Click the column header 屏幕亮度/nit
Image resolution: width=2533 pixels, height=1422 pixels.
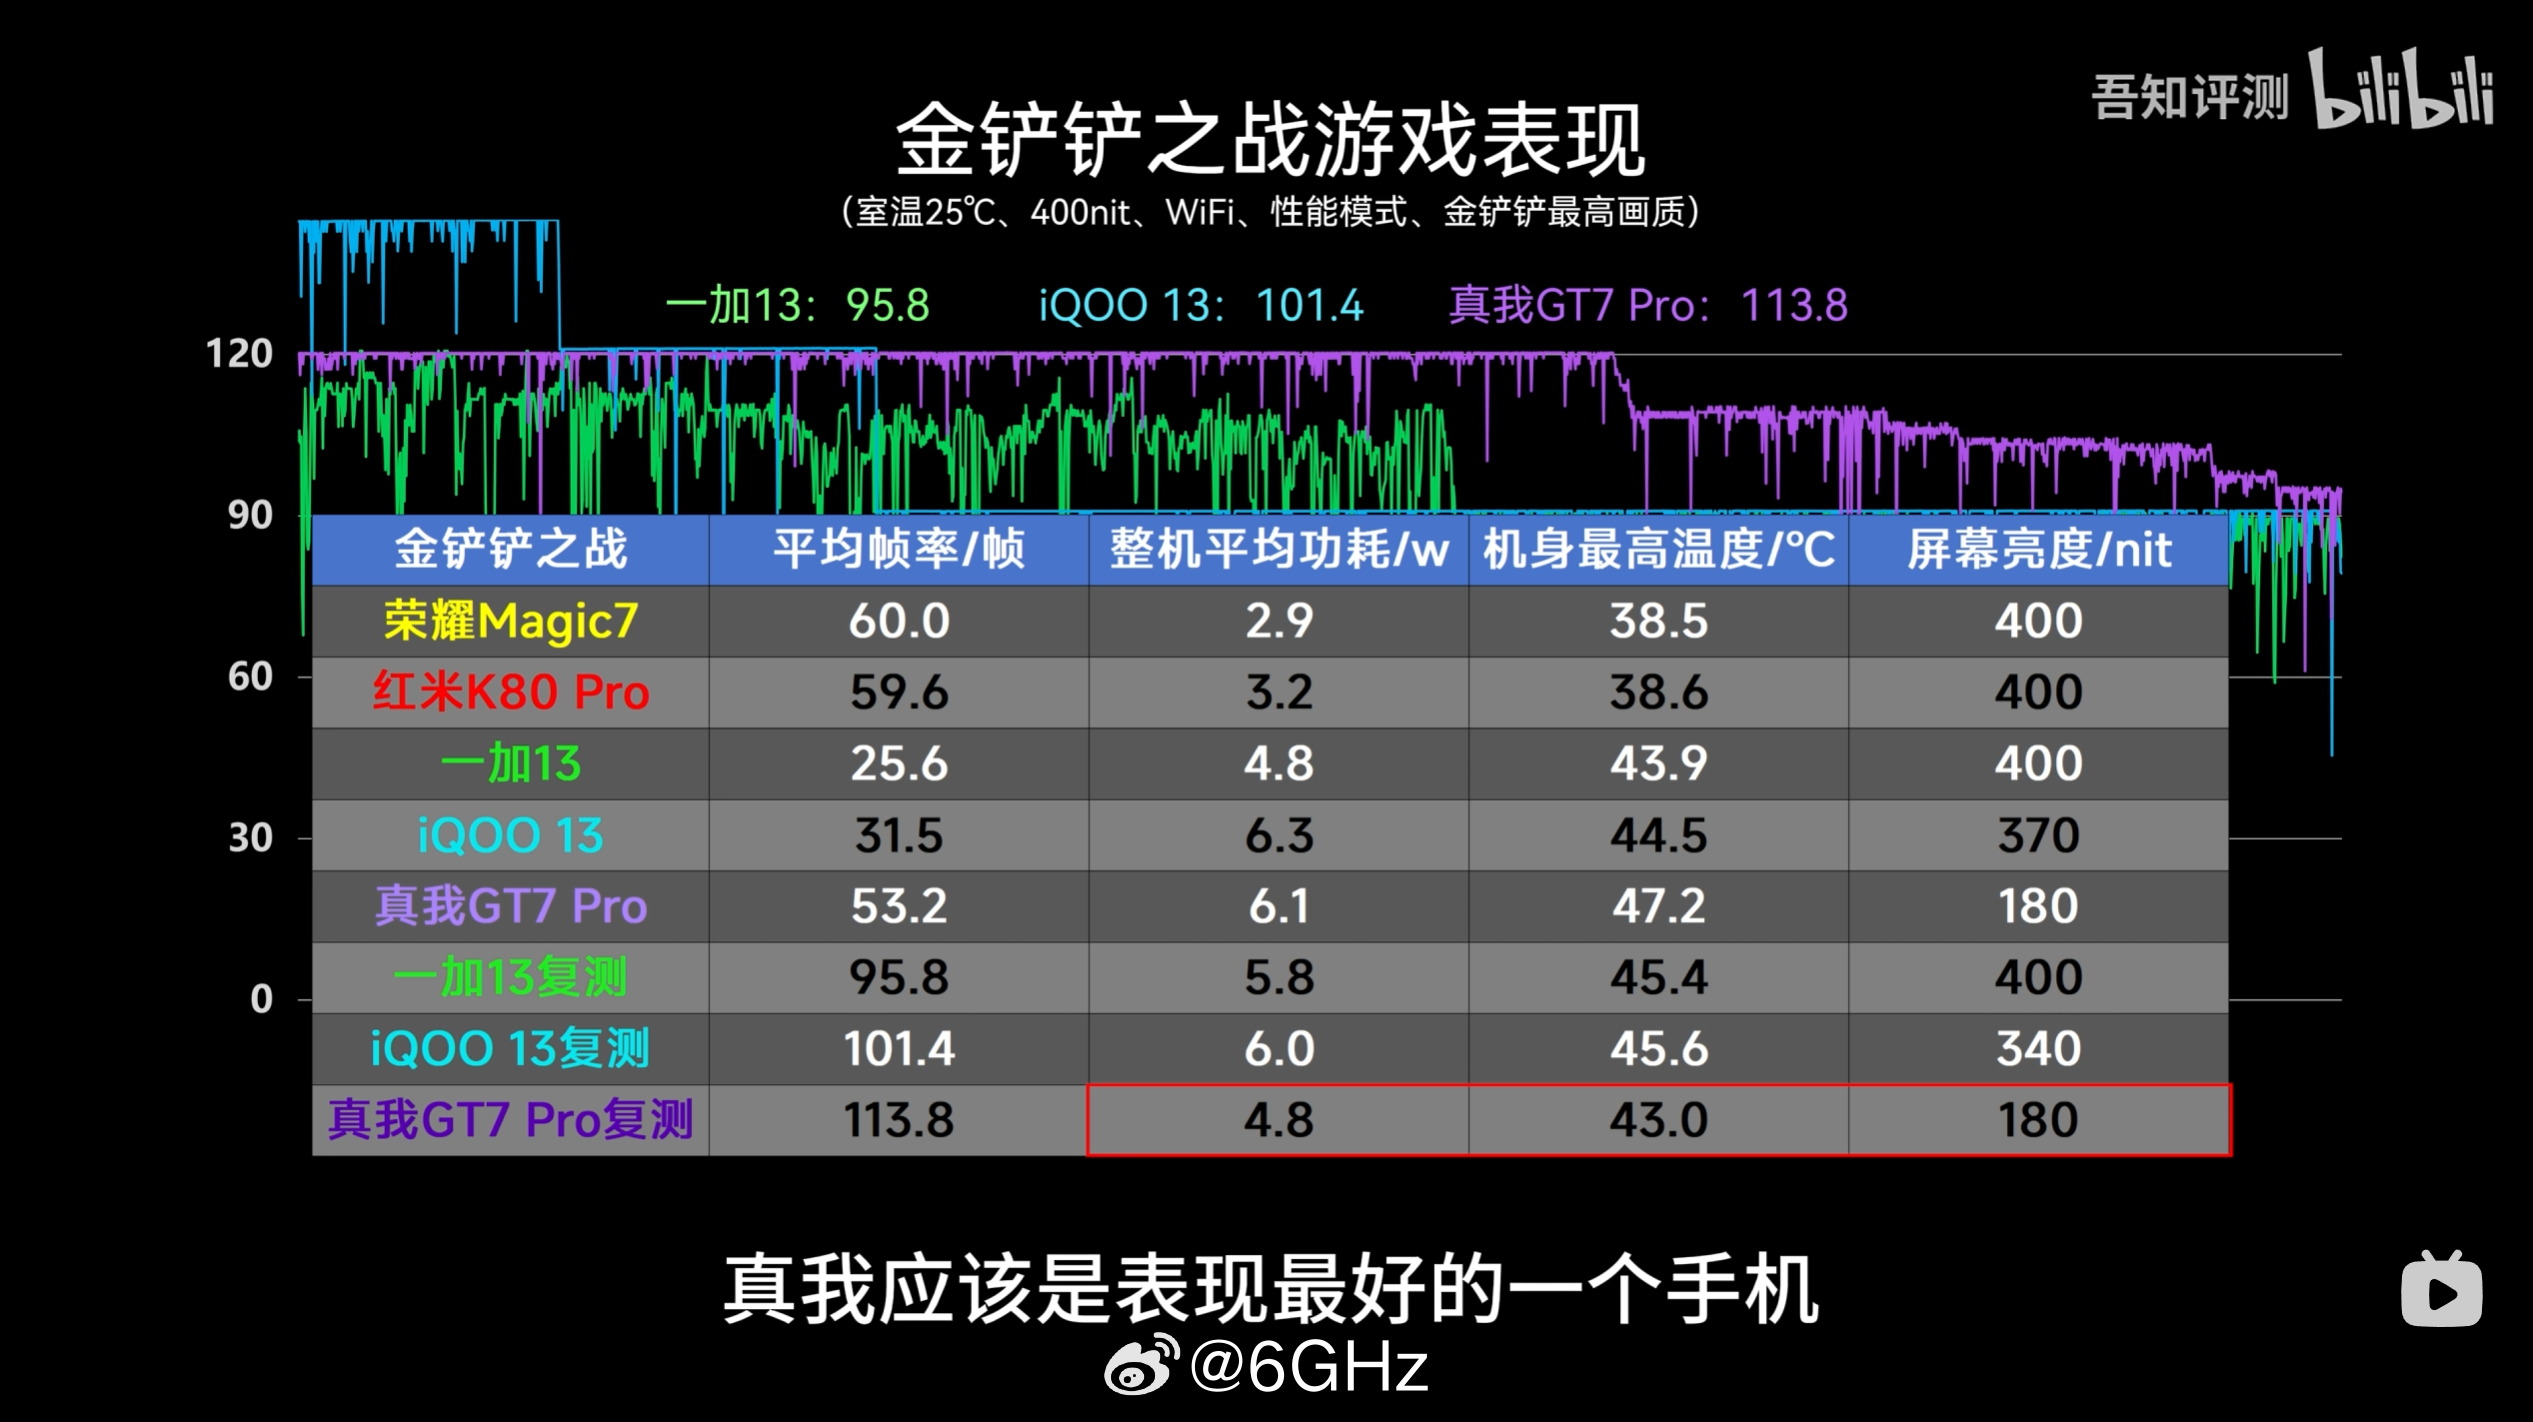pos(2039,549)
